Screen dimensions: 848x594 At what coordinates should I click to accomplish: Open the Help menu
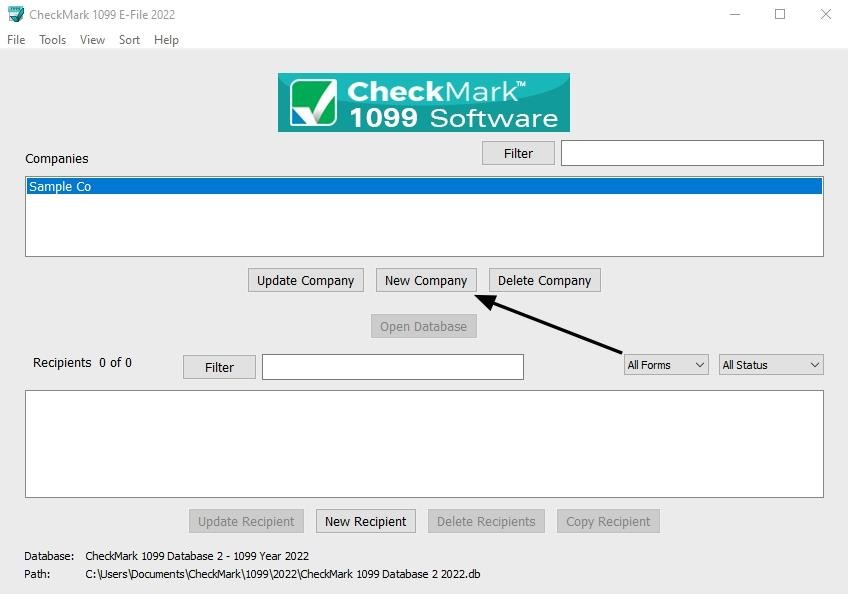166,40
